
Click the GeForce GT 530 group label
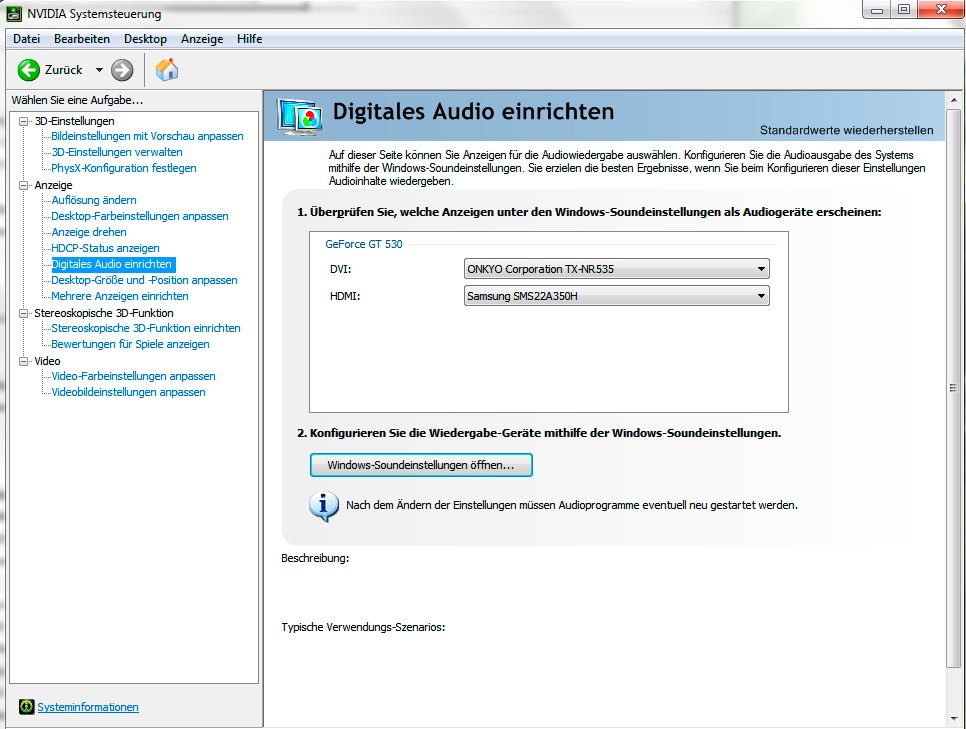click(x=363, y=244)
